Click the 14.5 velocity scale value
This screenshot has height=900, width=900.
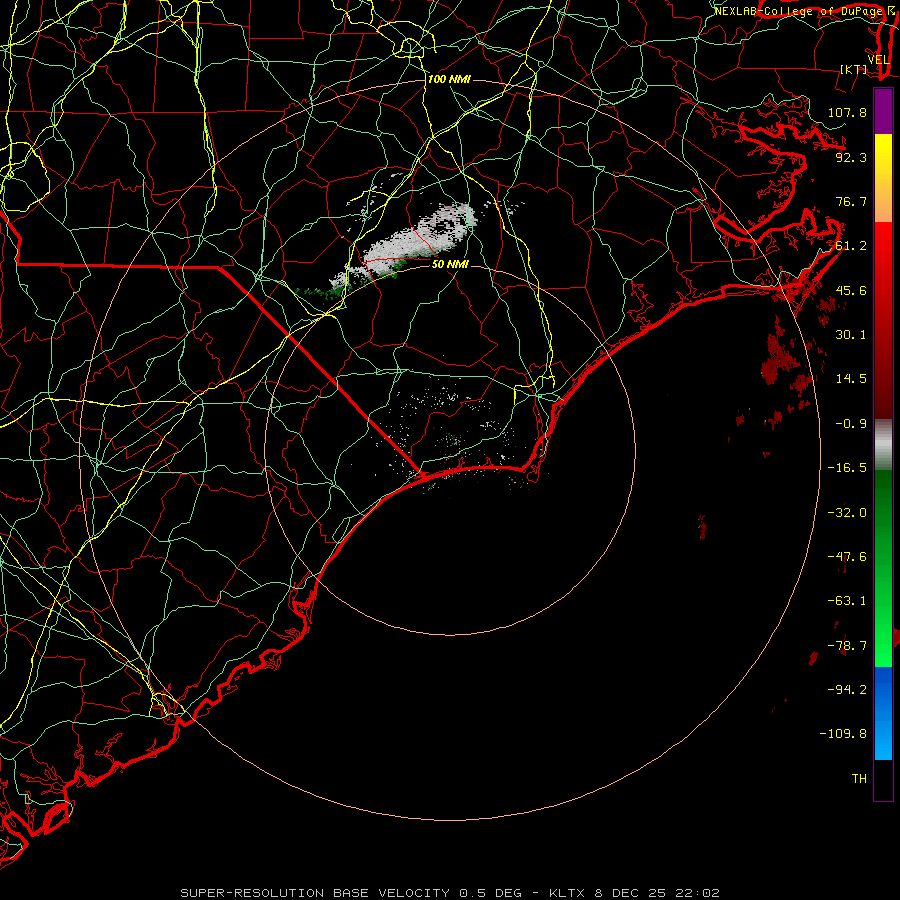pos(851,379)
